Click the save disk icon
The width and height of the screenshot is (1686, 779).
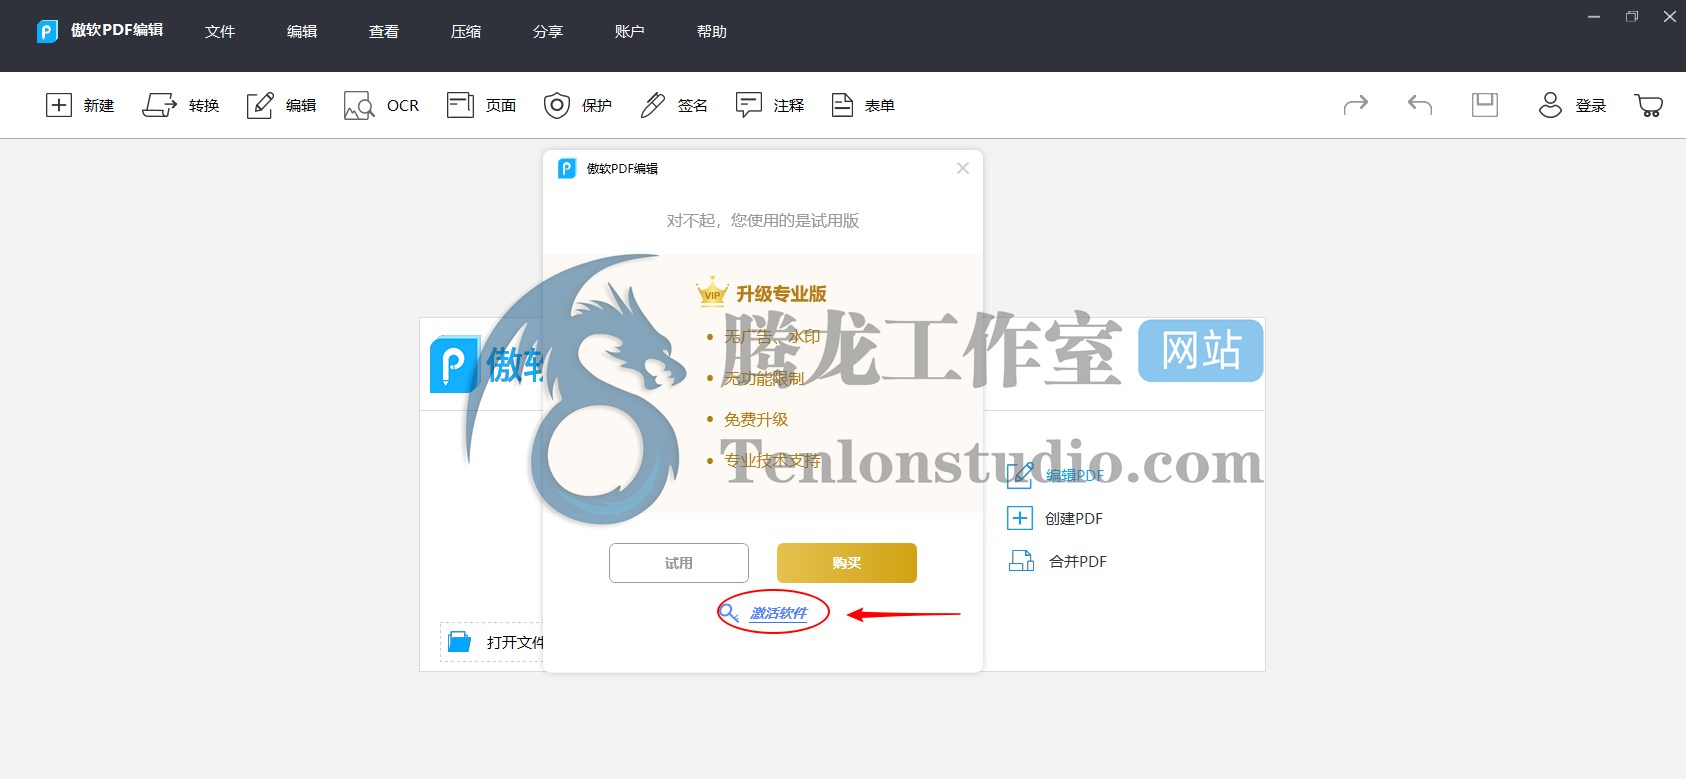tap(1485, 105)
